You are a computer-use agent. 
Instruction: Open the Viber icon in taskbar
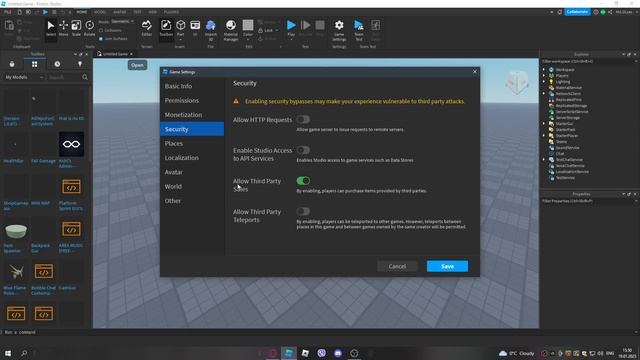click(322, 353)
